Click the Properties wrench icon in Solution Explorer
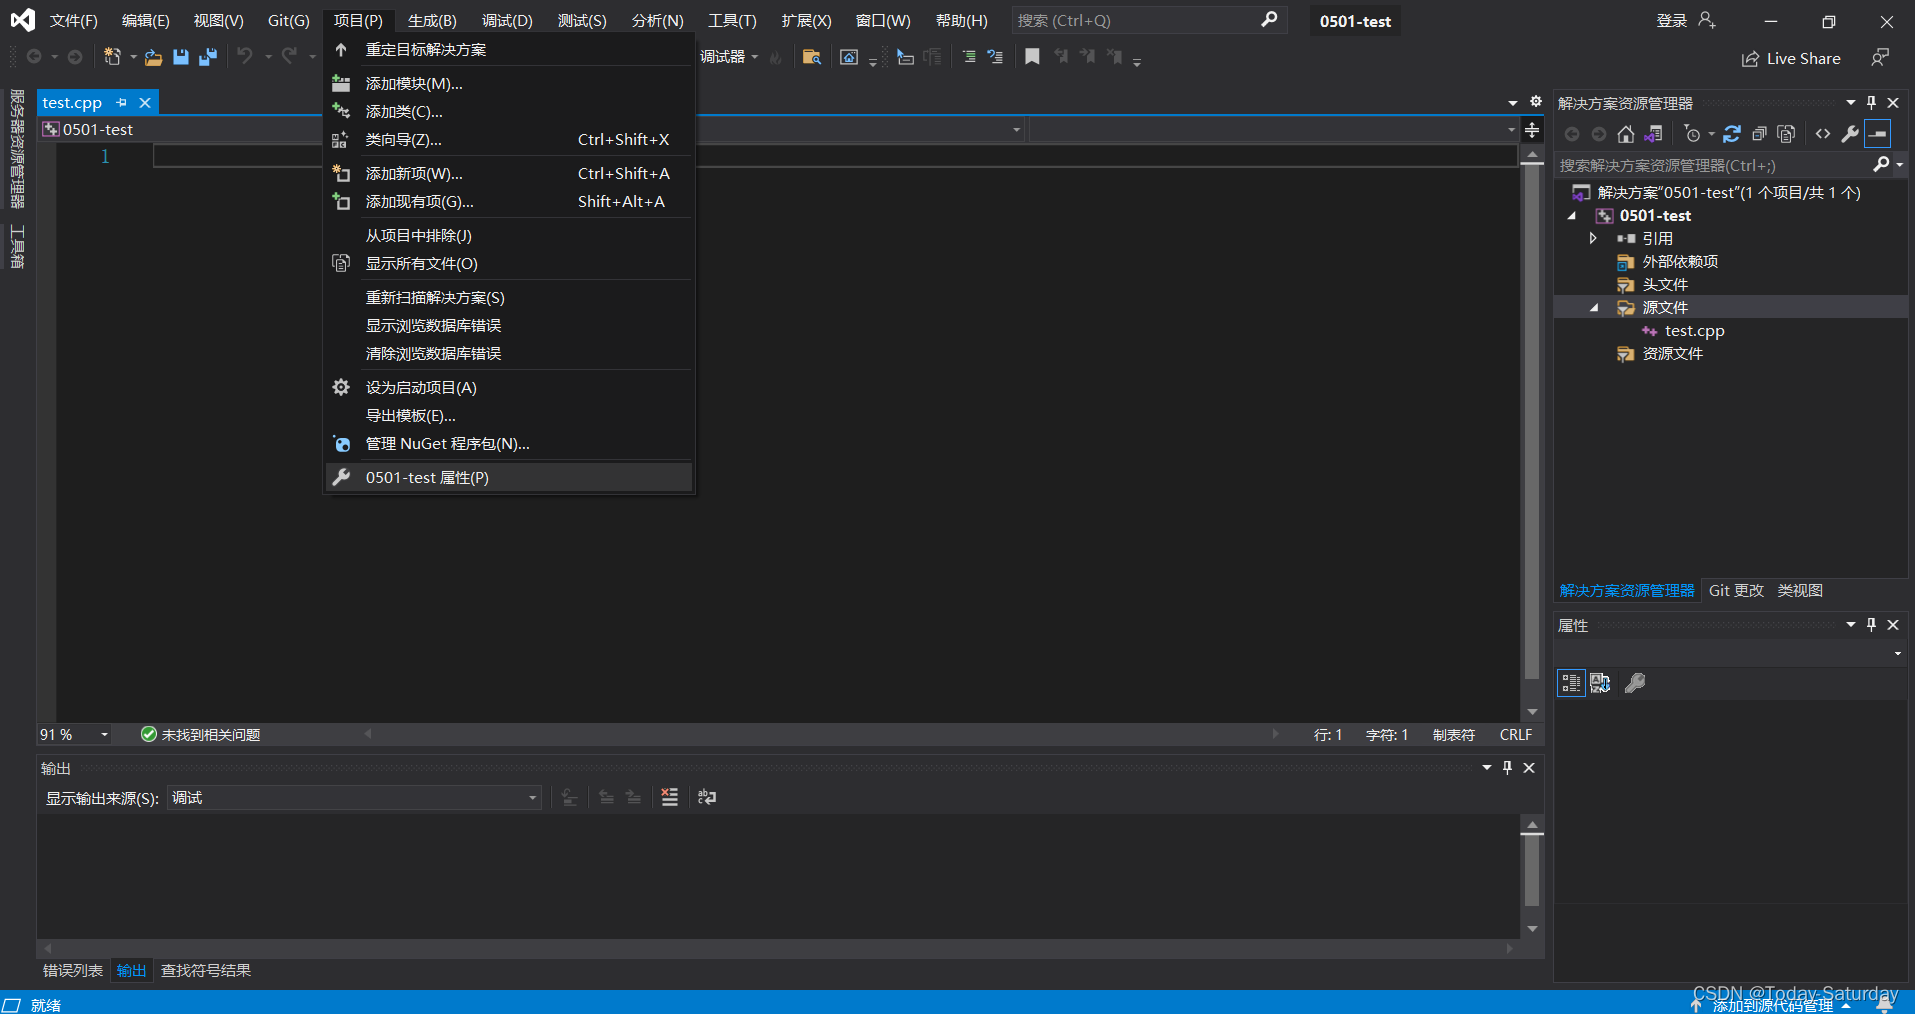Viewport: 1915px width, 1014px height. pos(1850,134)
